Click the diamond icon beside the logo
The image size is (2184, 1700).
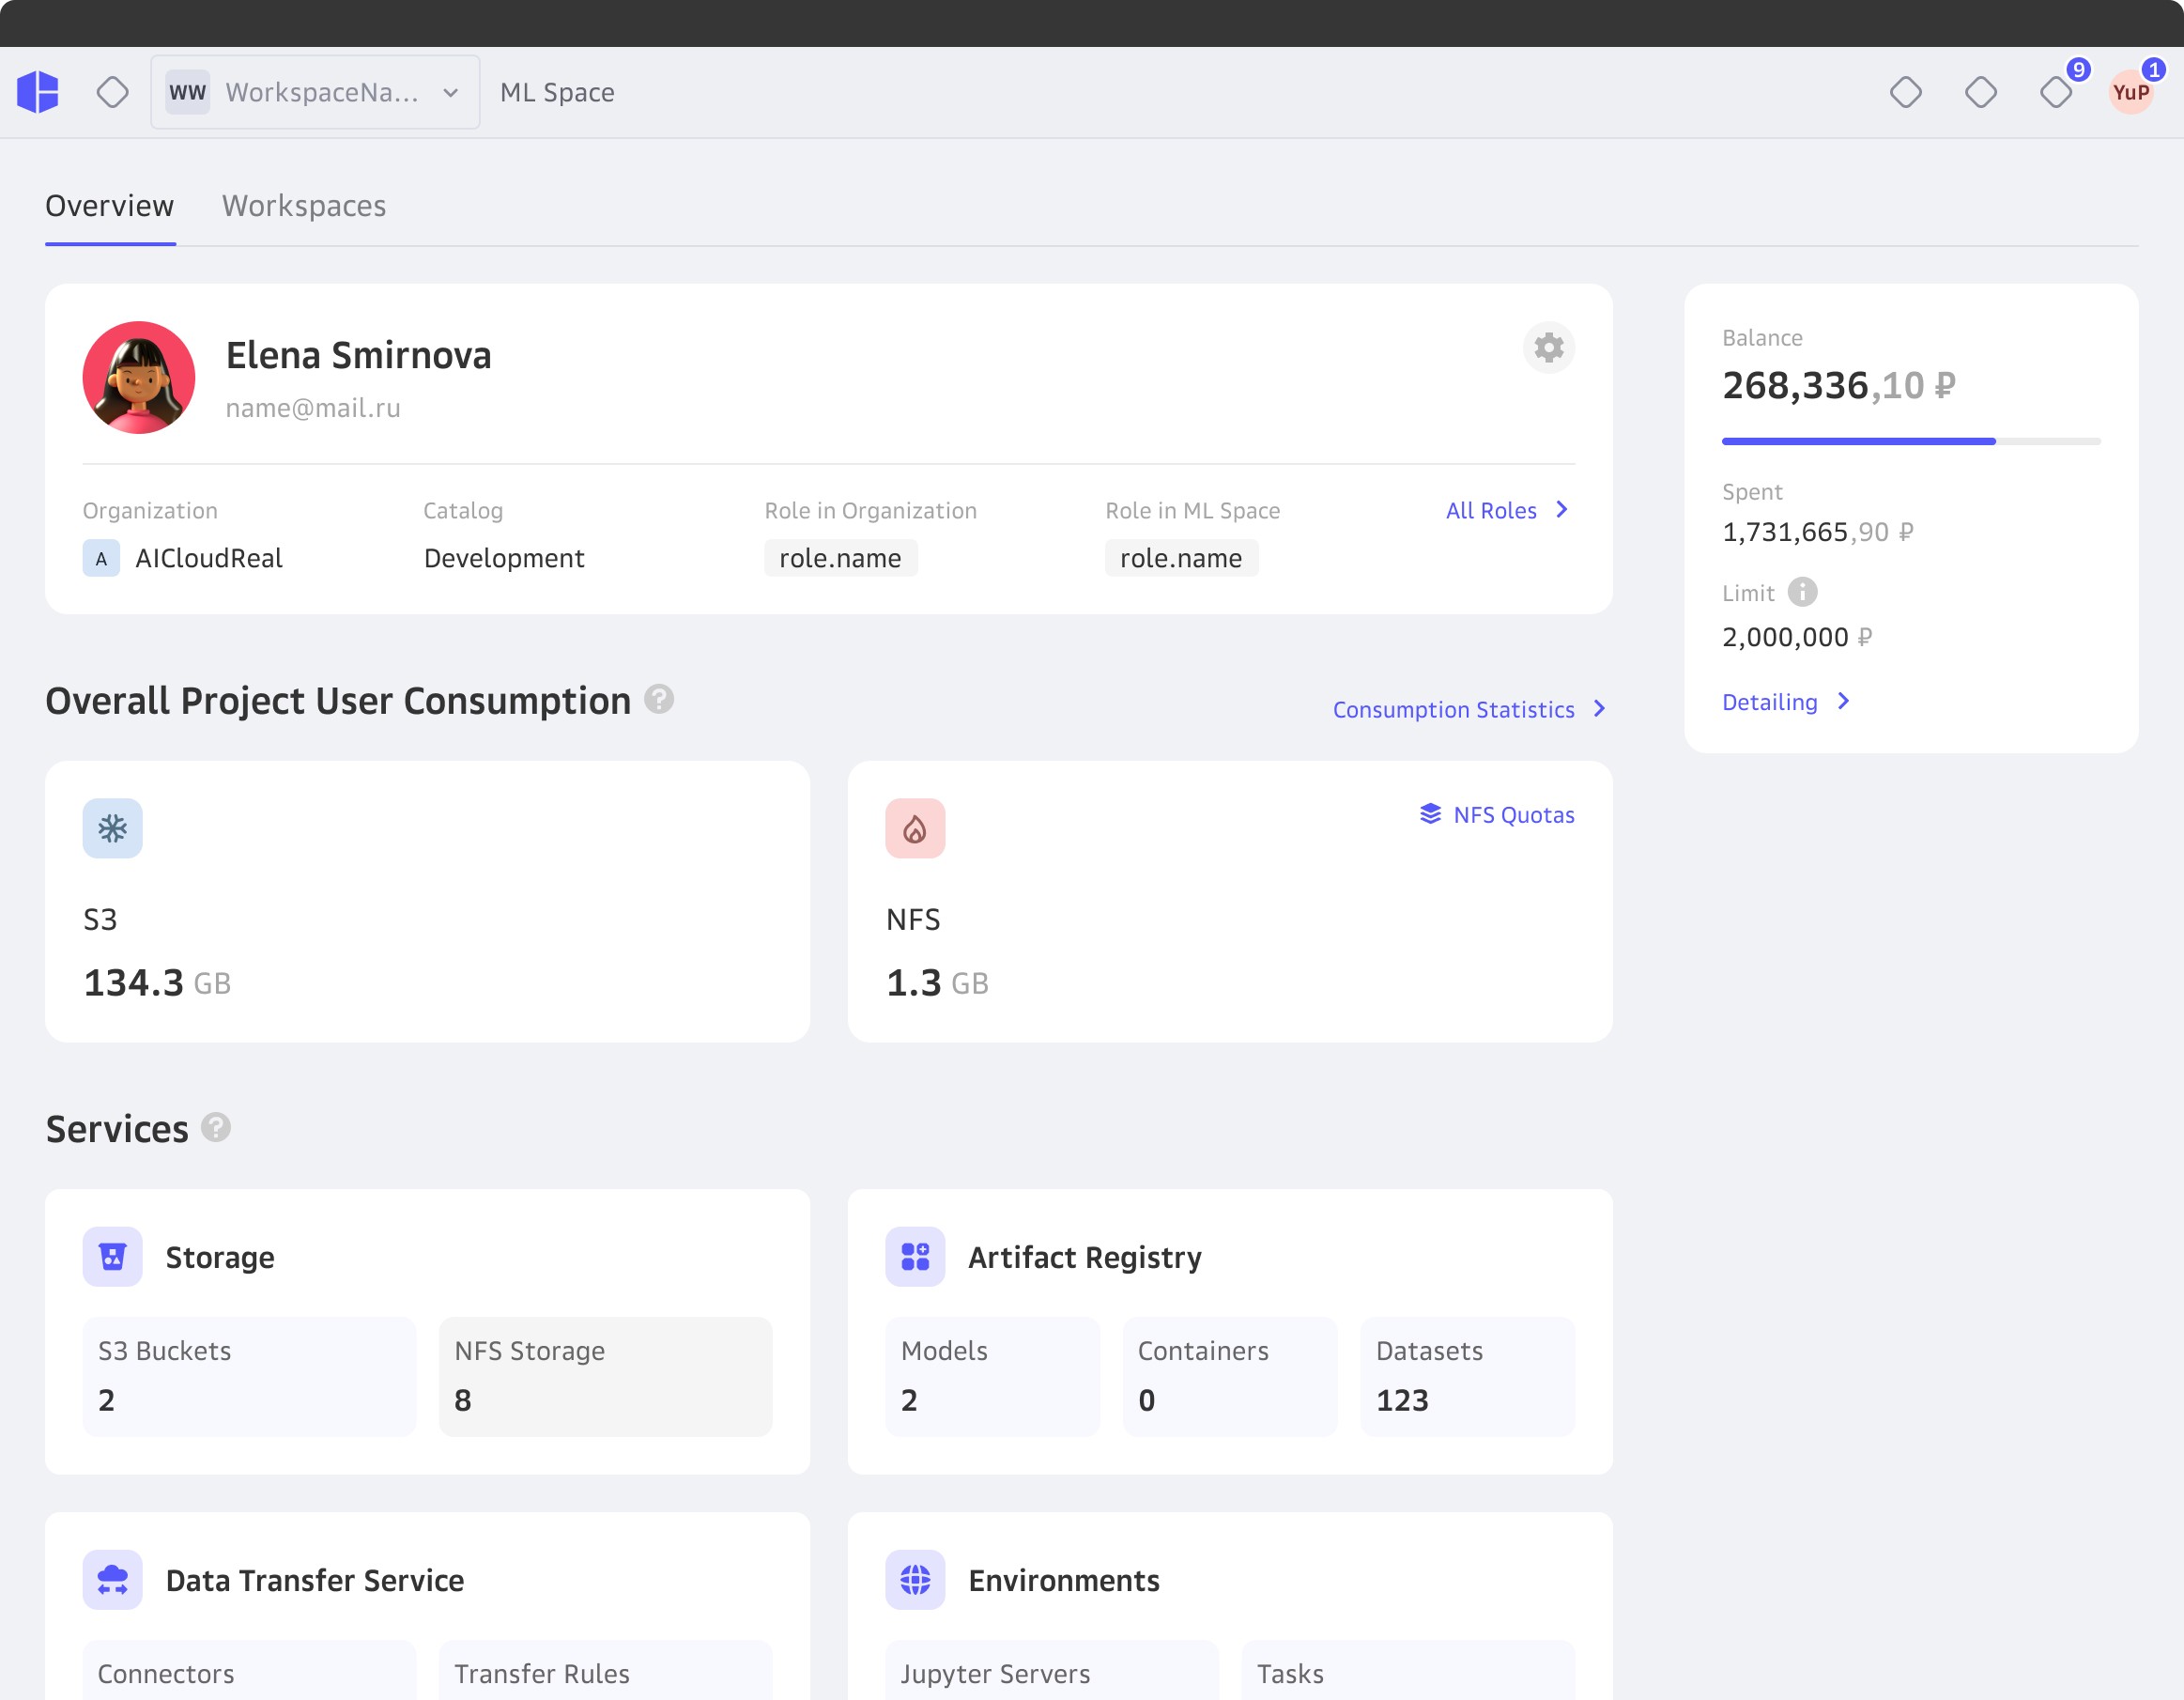click(x=113, y=92)
